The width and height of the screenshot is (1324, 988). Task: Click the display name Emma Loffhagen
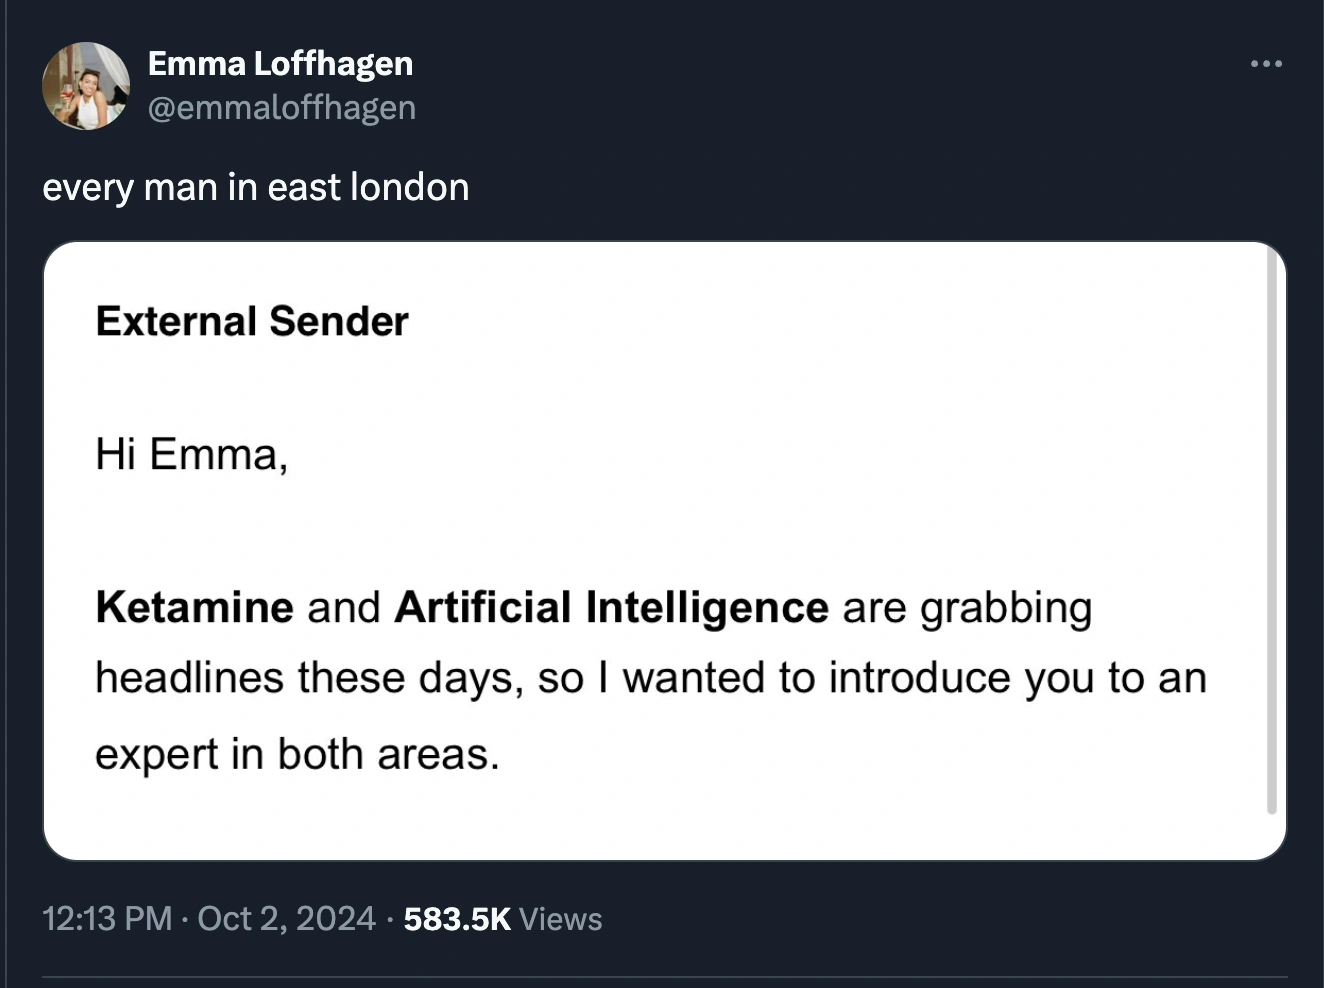click(281, 63)
